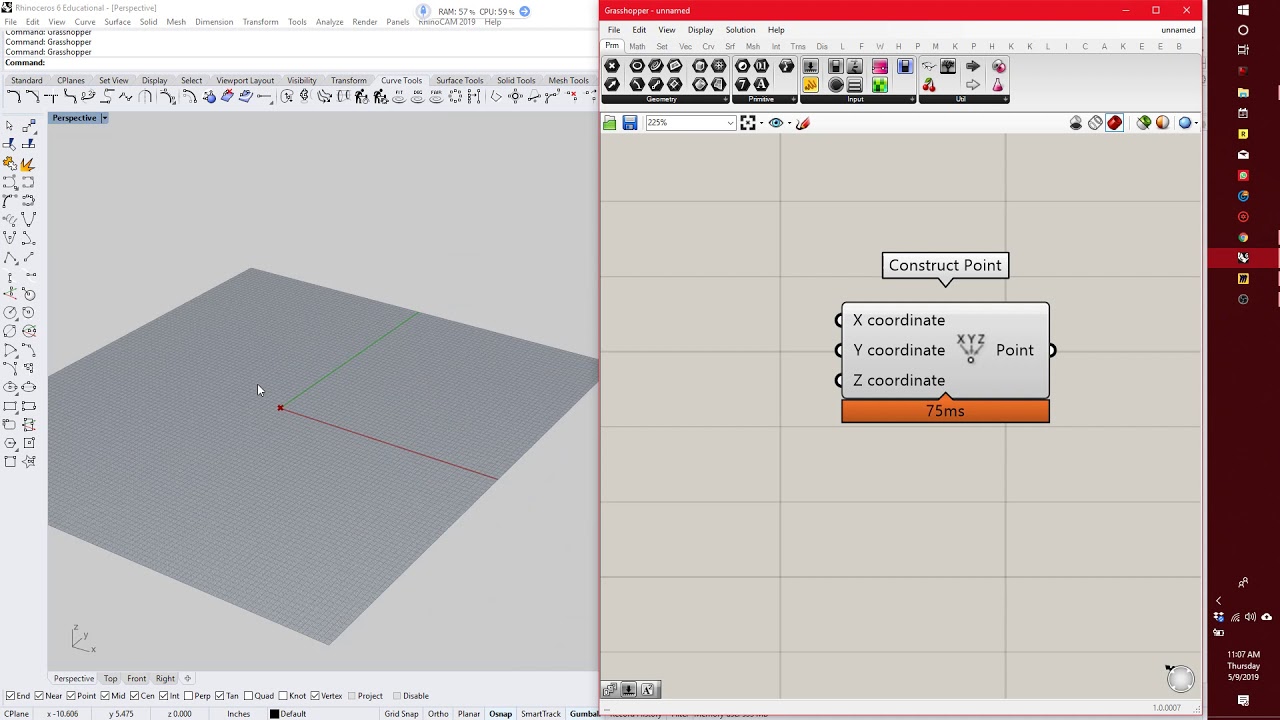The width and height of the screenshot is (1280, 720).
Task: Open dropdown arrow beside blue preview sphere
Action: pyautogui.click(x=1196, y=123)
